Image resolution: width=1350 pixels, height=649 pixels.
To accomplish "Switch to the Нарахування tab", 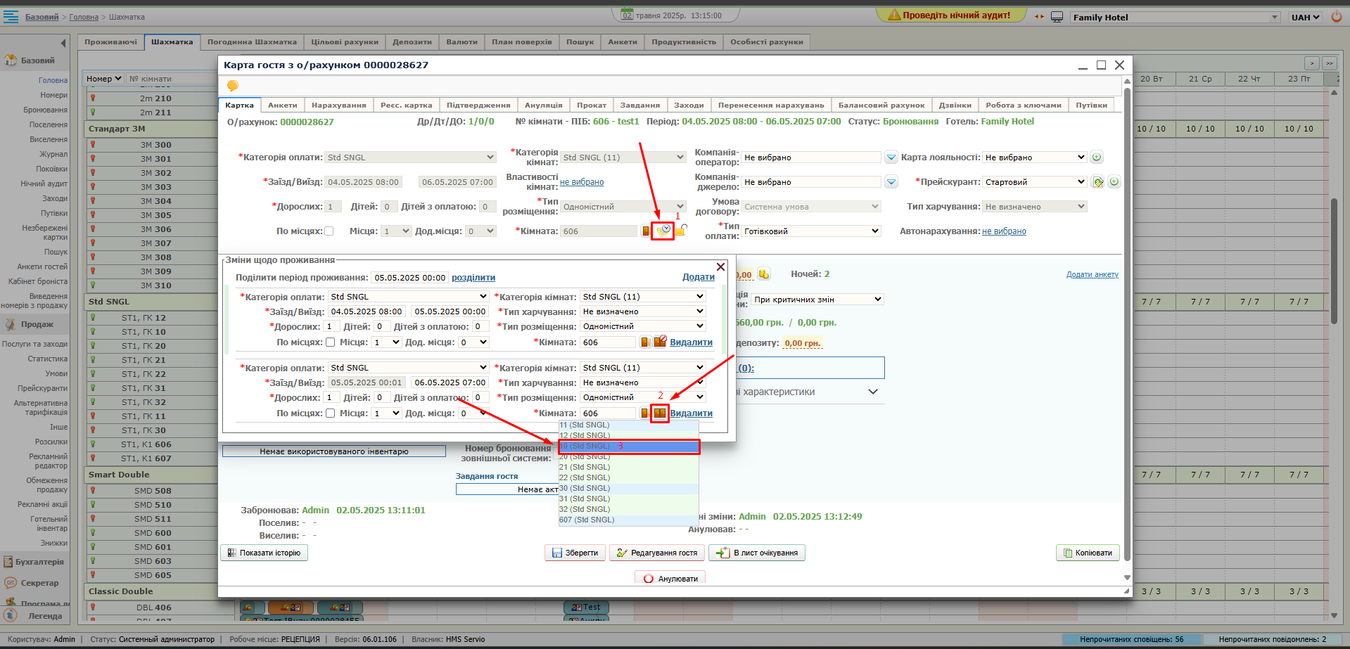I will tap(338, 105).
